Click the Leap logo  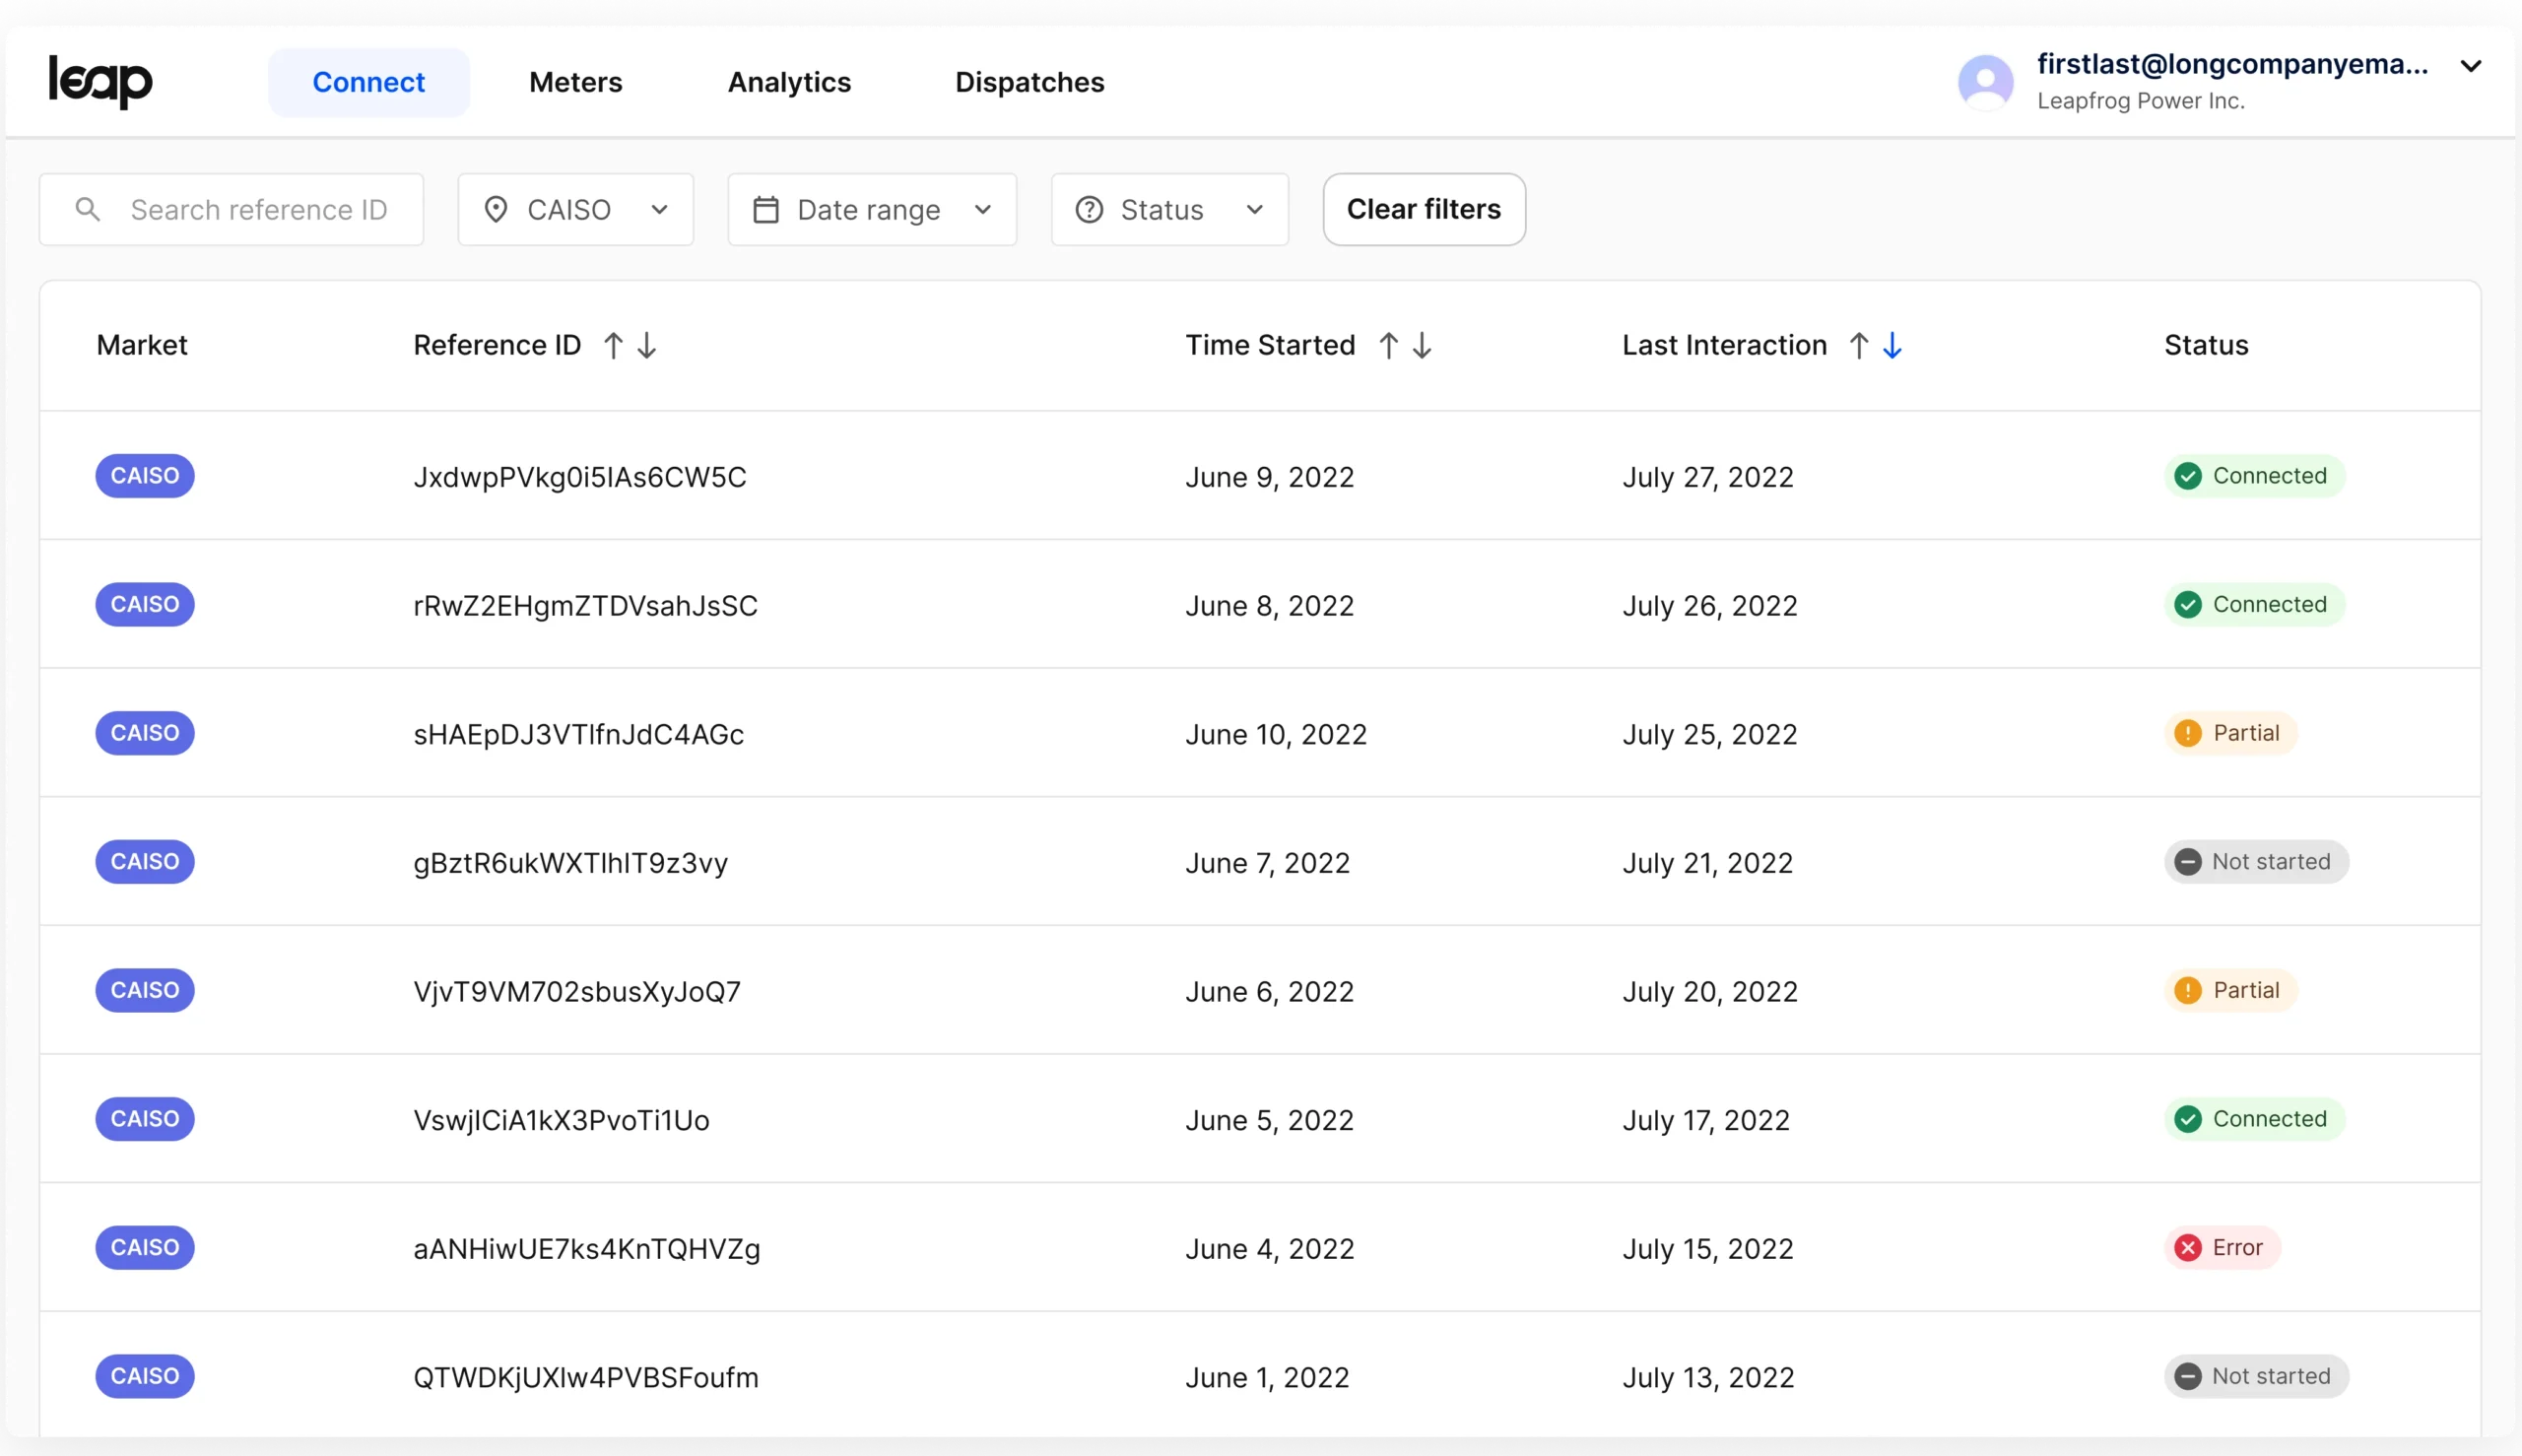click(x=101, y=82)
